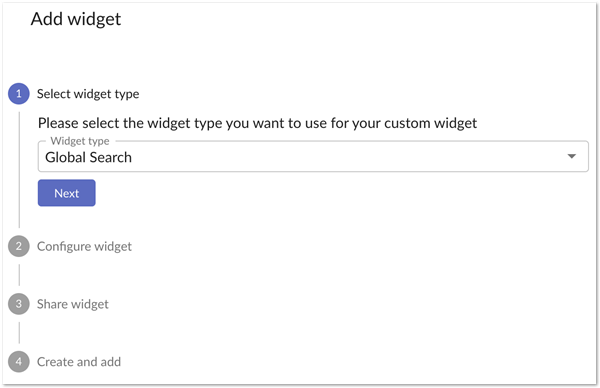Click the connector line below step 1
This screenshot has height=388, width=600.
pos(19,170)
